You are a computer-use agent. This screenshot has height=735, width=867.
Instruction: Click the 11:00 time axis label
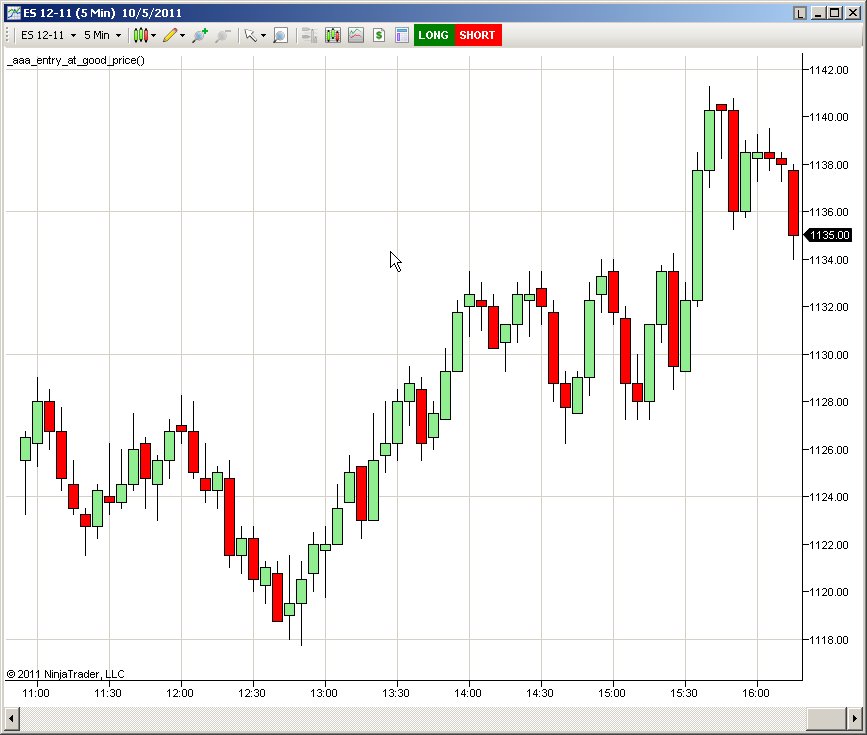click(x=36, y=693)
